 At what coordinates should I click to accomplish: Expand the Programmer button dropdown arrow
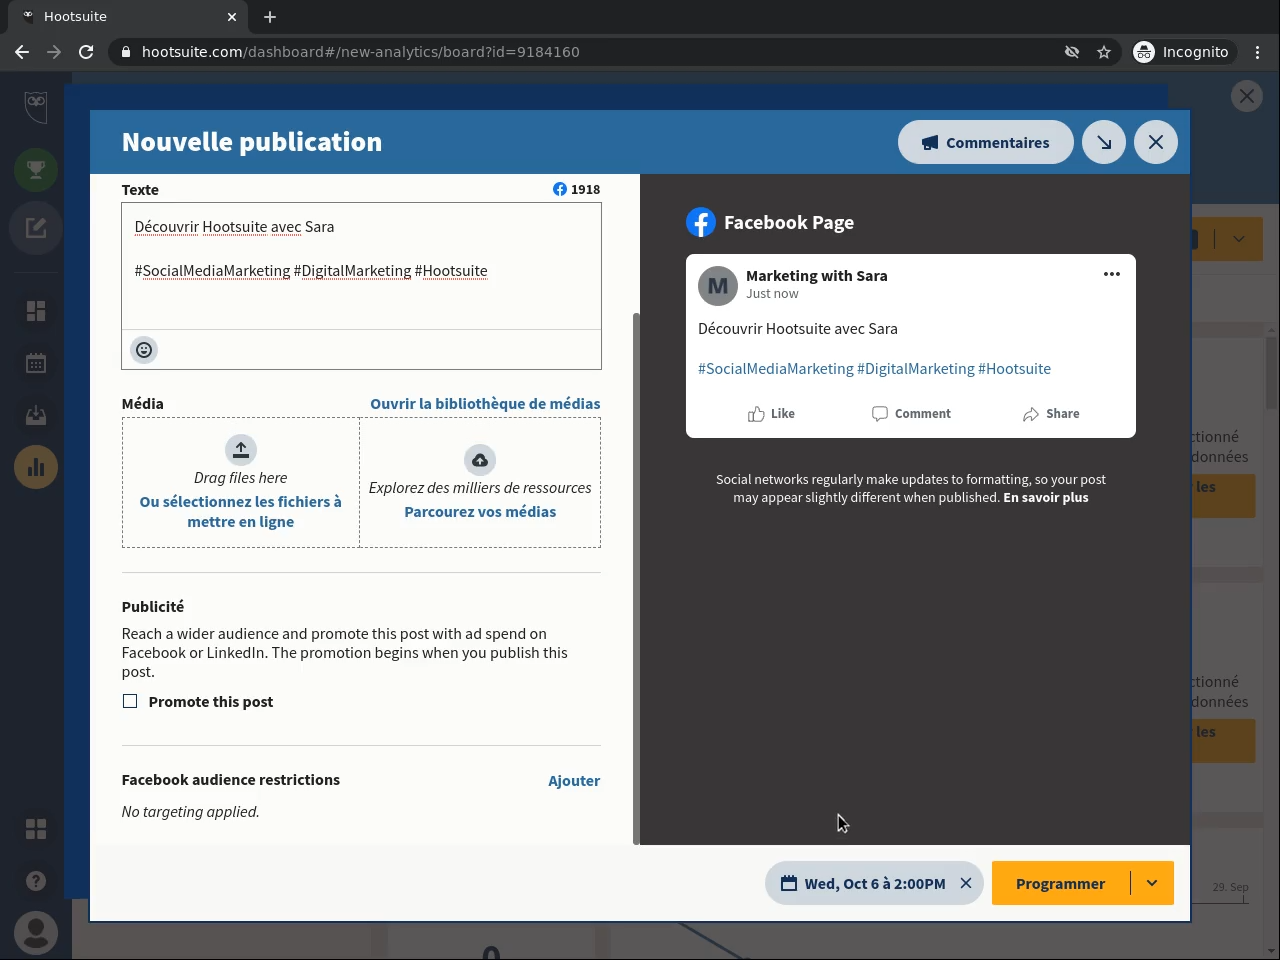coord(1152,883)
